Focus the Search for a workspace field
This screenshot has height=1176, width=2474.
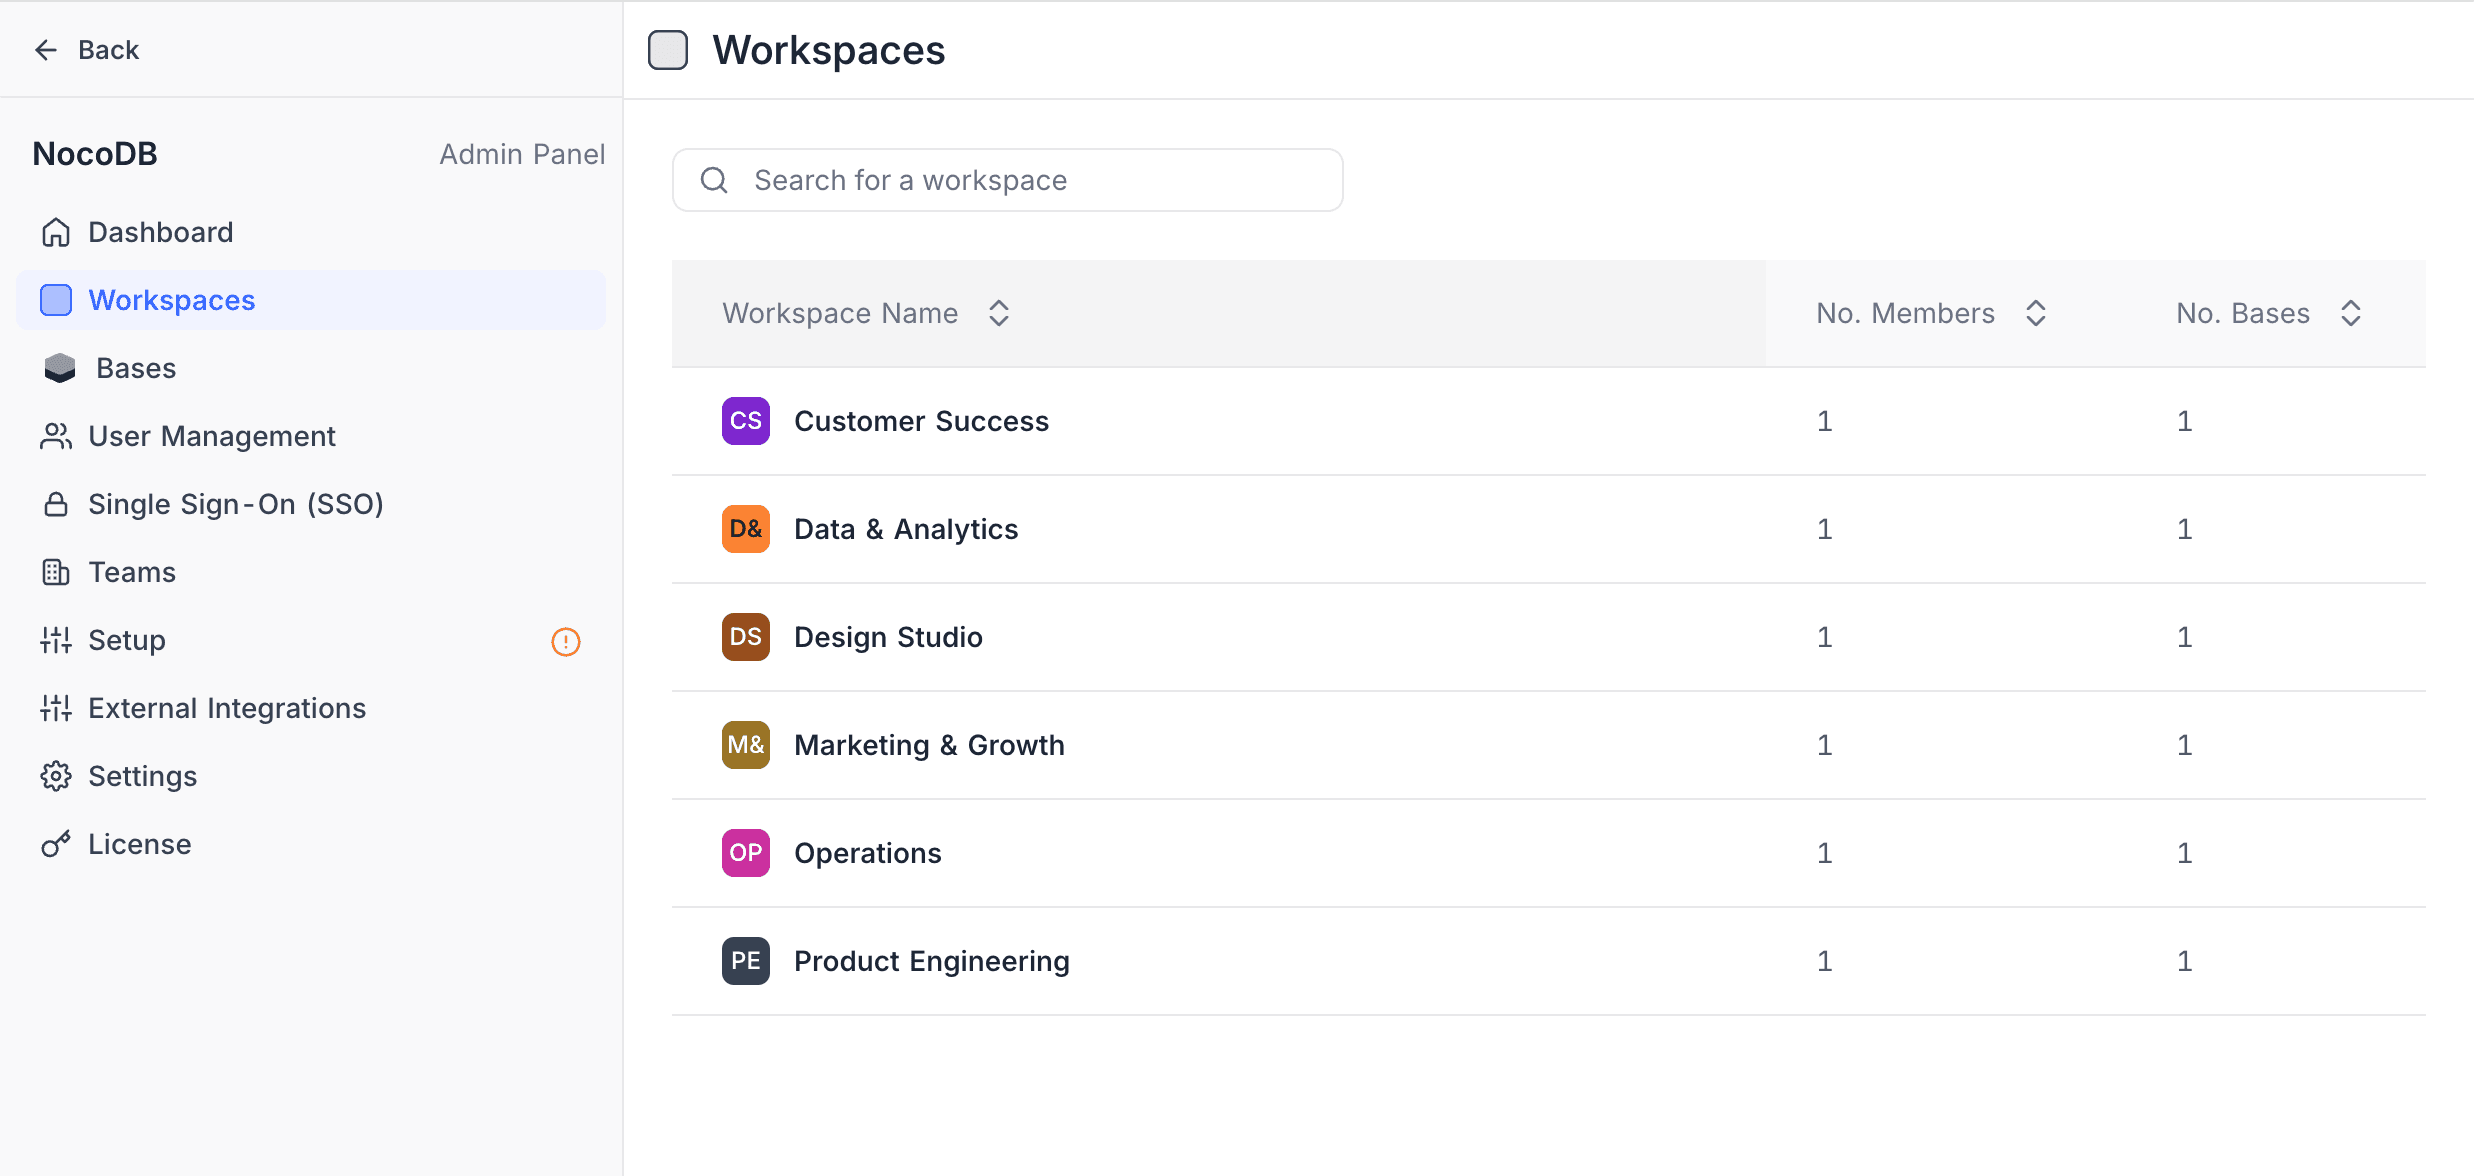pyautogui.click(x=1030, y=180)
